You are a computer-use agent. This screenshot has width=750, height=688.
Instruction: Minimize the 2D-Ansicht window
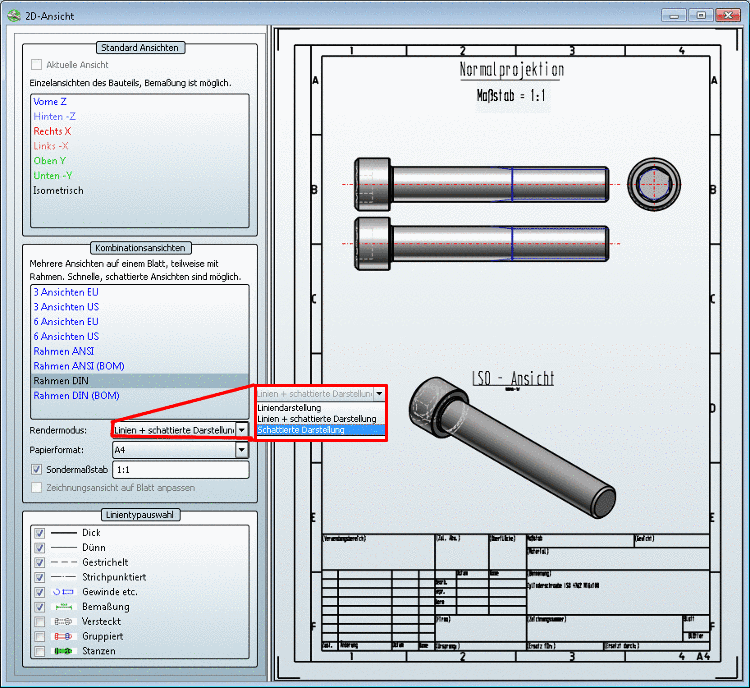coord(674,15)
